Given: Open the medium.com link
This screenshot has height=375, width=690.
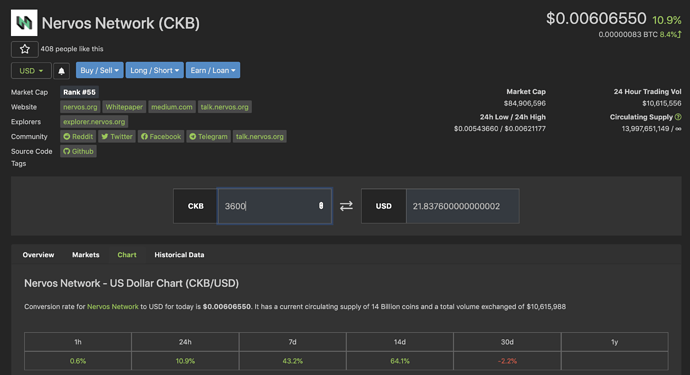Looking at the screenshot, I should pos(172,107).
